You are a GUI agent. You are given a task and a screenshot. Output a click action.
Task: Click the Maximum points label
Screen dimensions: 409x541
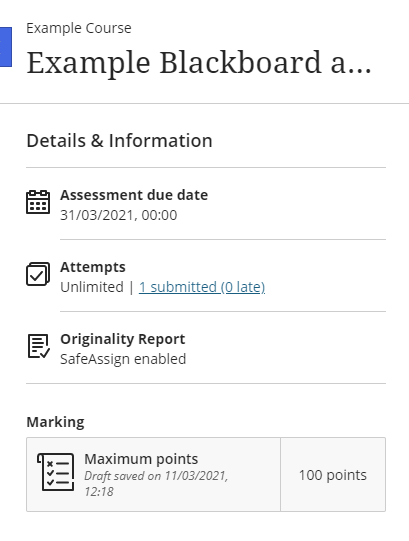(141, 459)
